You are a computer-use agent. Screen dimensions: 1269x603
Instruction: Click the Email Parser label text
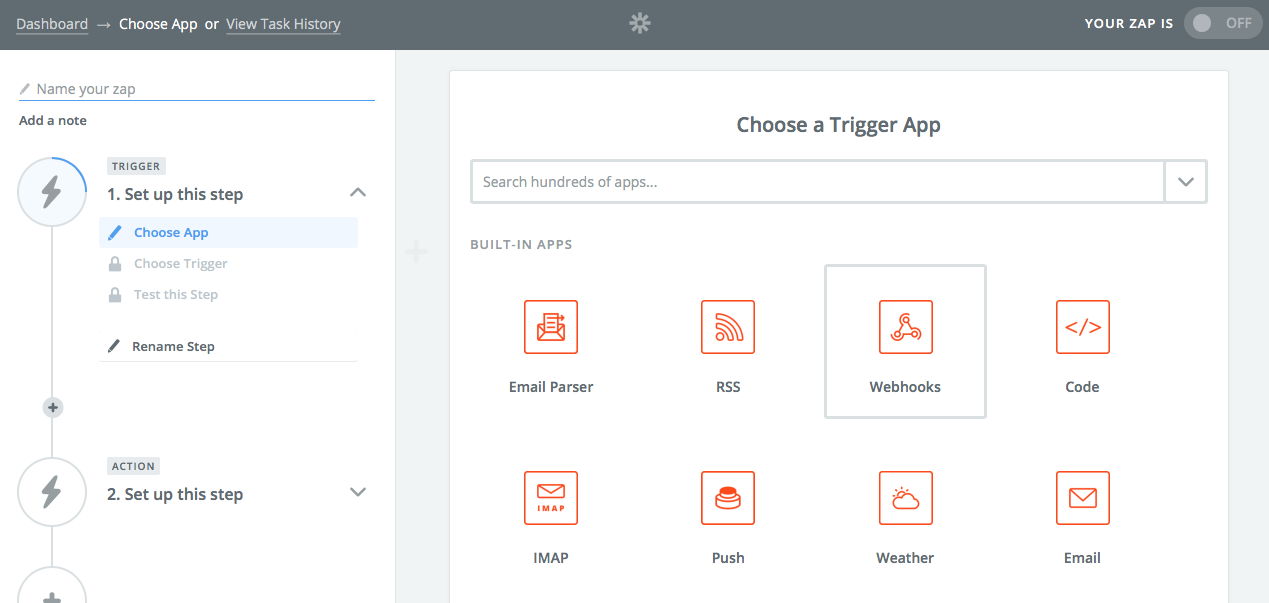click(551, 387)
